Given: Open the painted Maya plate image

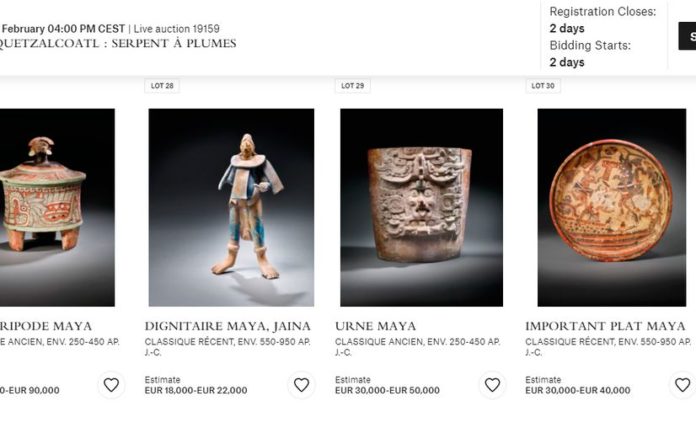Looking at the screenshot, I should [611, 207].
